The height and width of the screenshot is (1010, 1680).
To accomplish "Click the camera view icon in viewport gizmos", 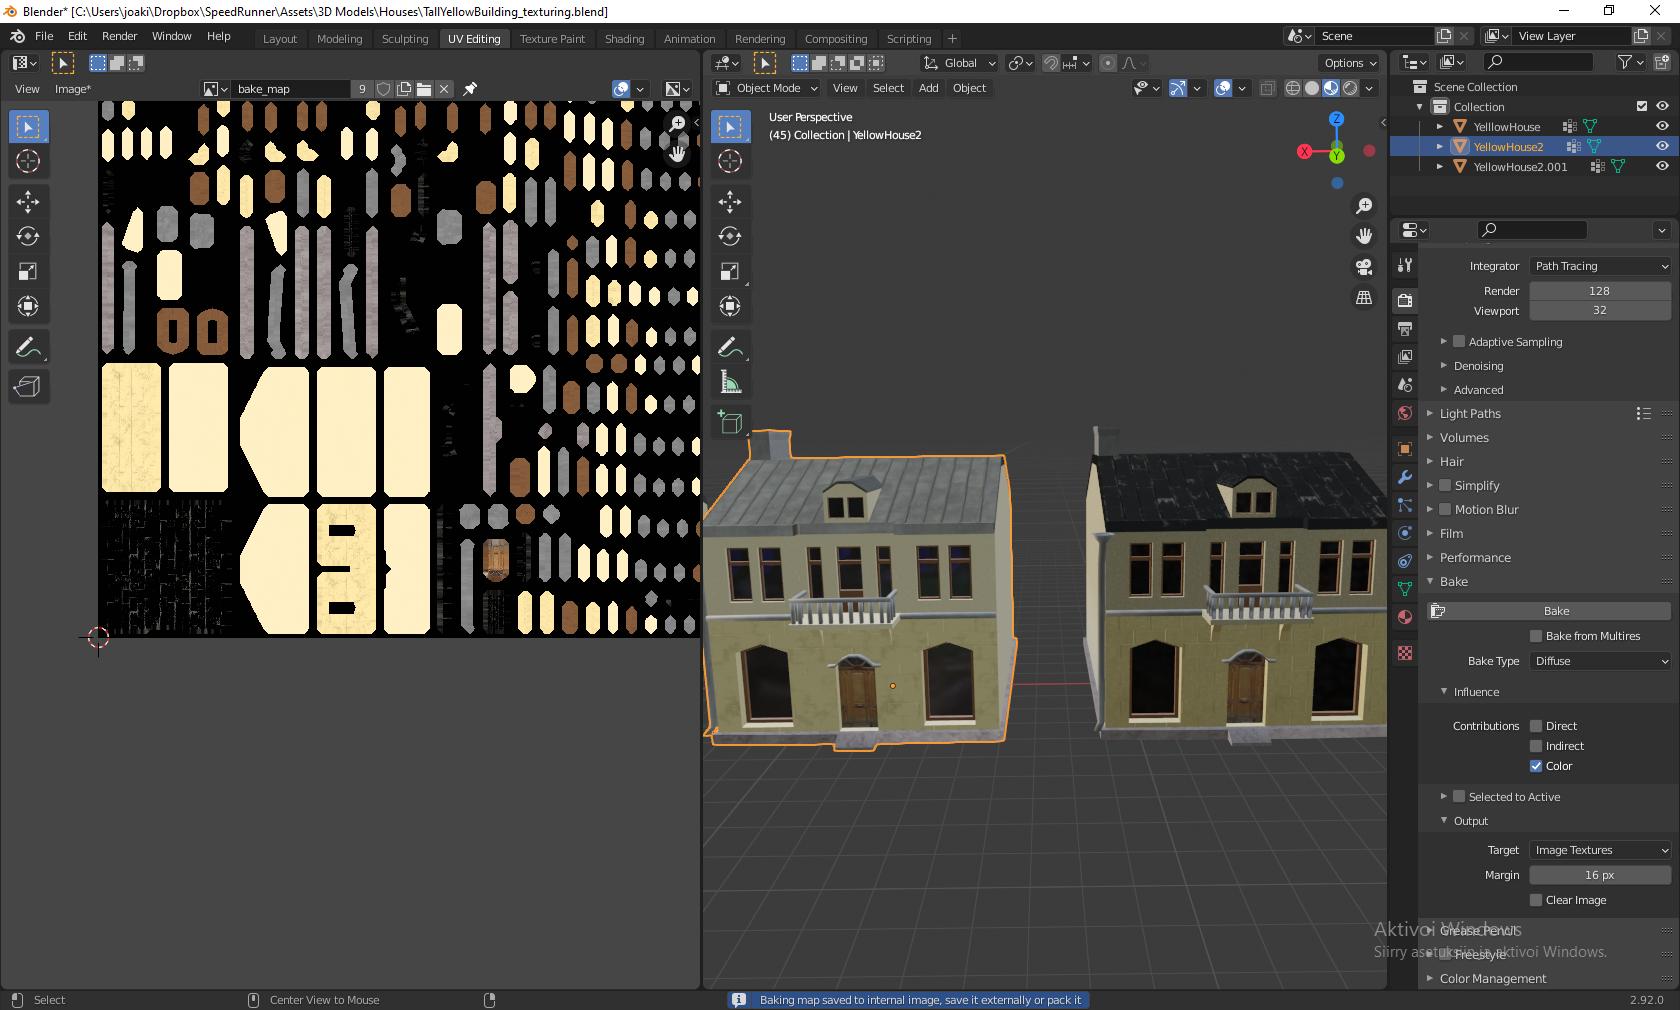I will [x=1363, y=268].
